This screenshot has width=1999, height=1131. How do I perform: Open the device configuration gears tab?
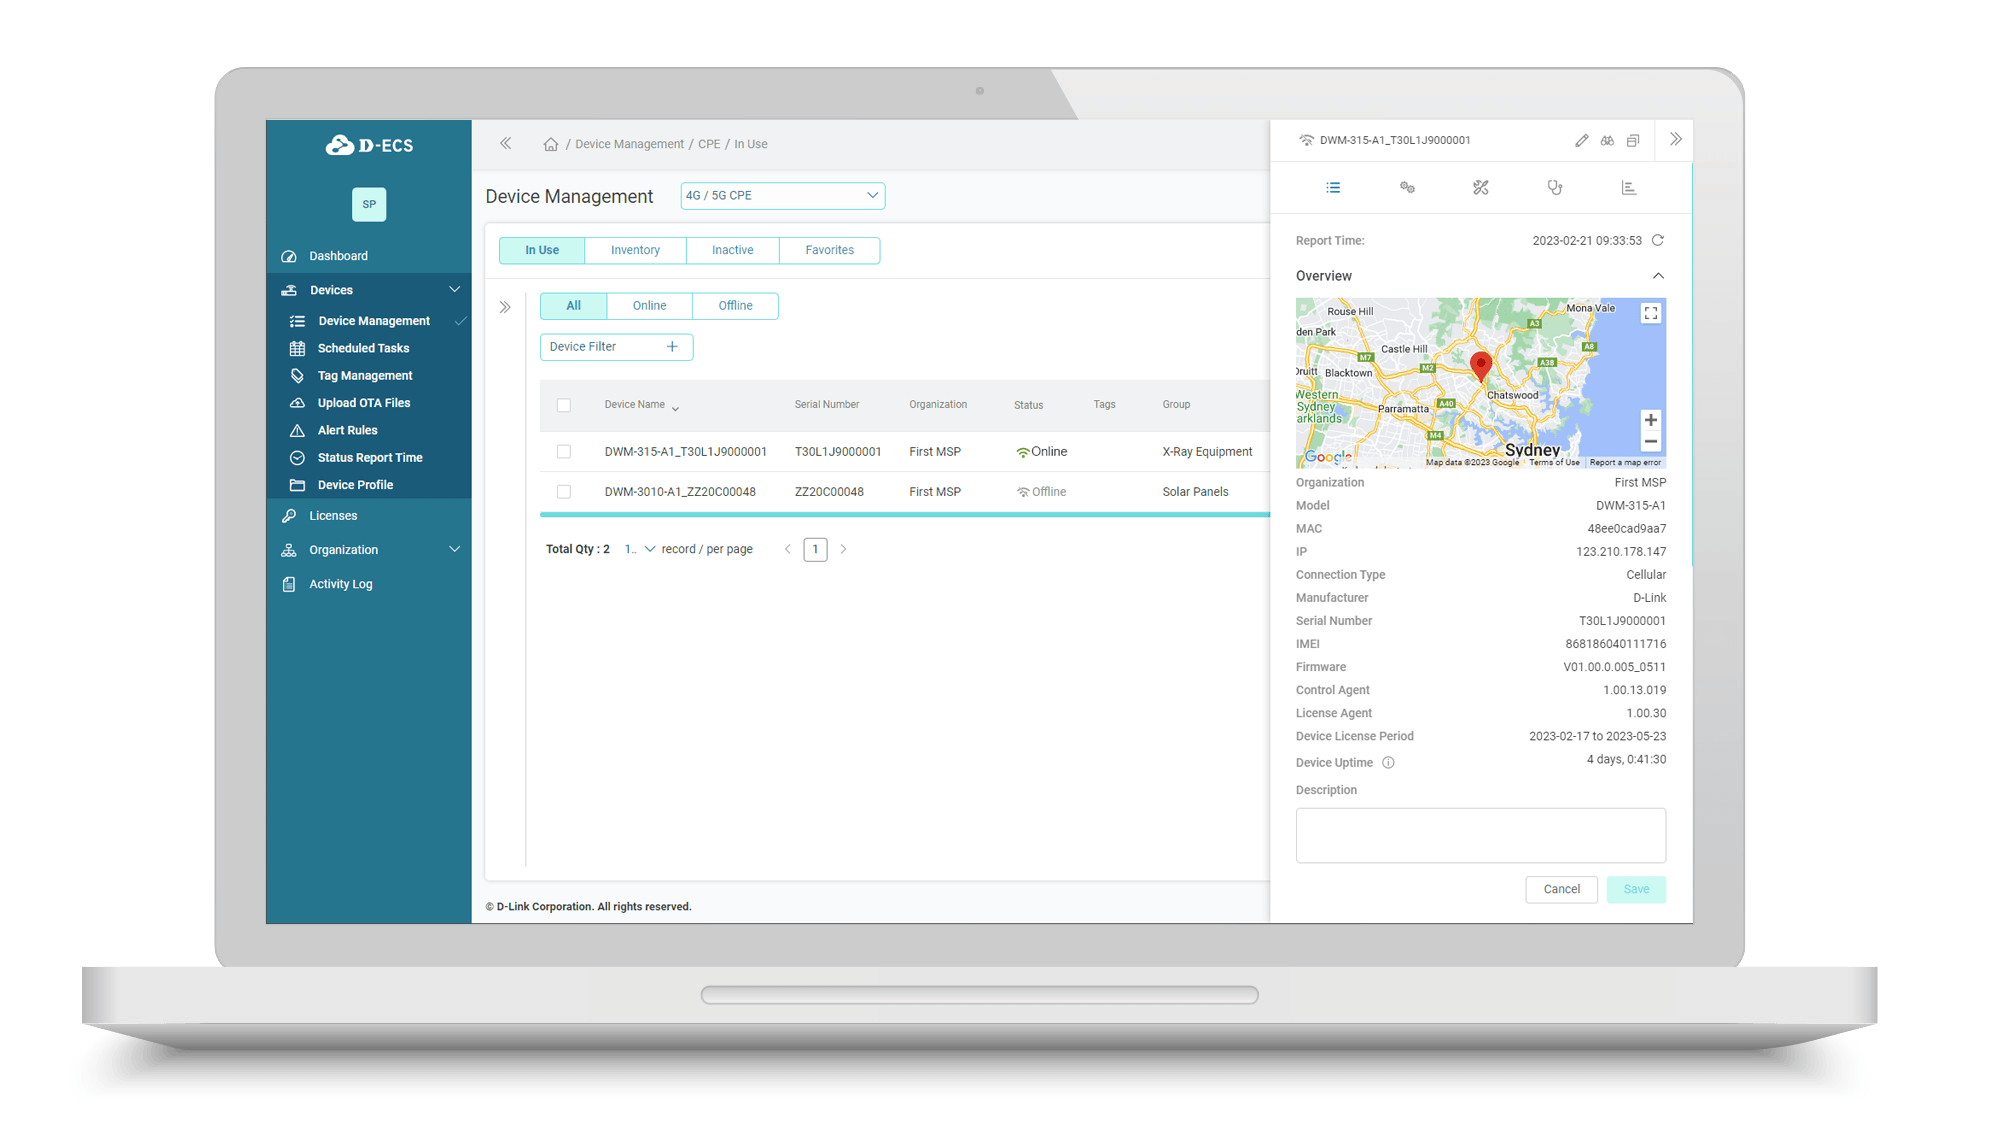pos(1407,187)
